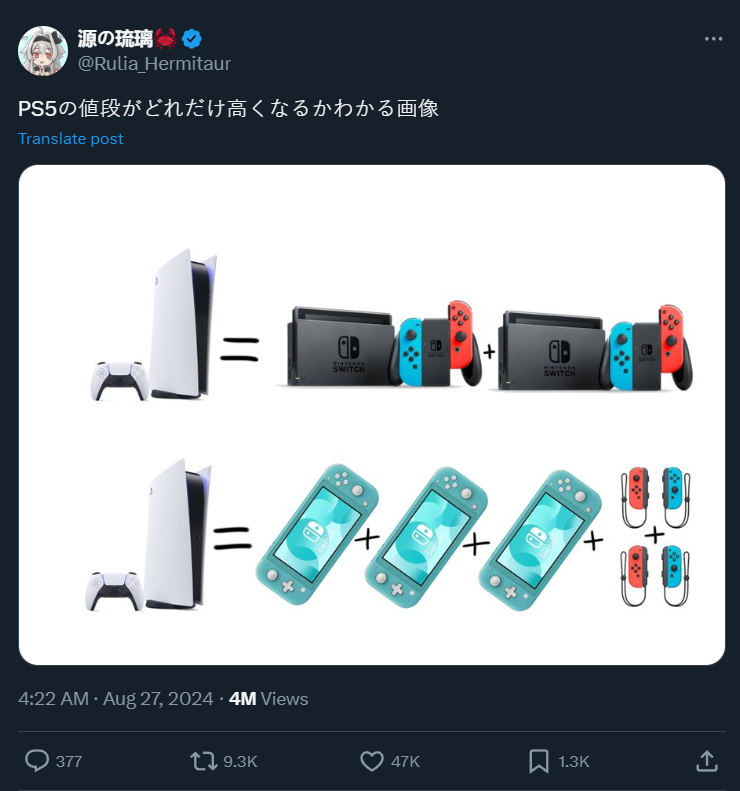Click the display name 源の琉璃
The height and width of the screenshot is (791, 740).
point(115,38)
